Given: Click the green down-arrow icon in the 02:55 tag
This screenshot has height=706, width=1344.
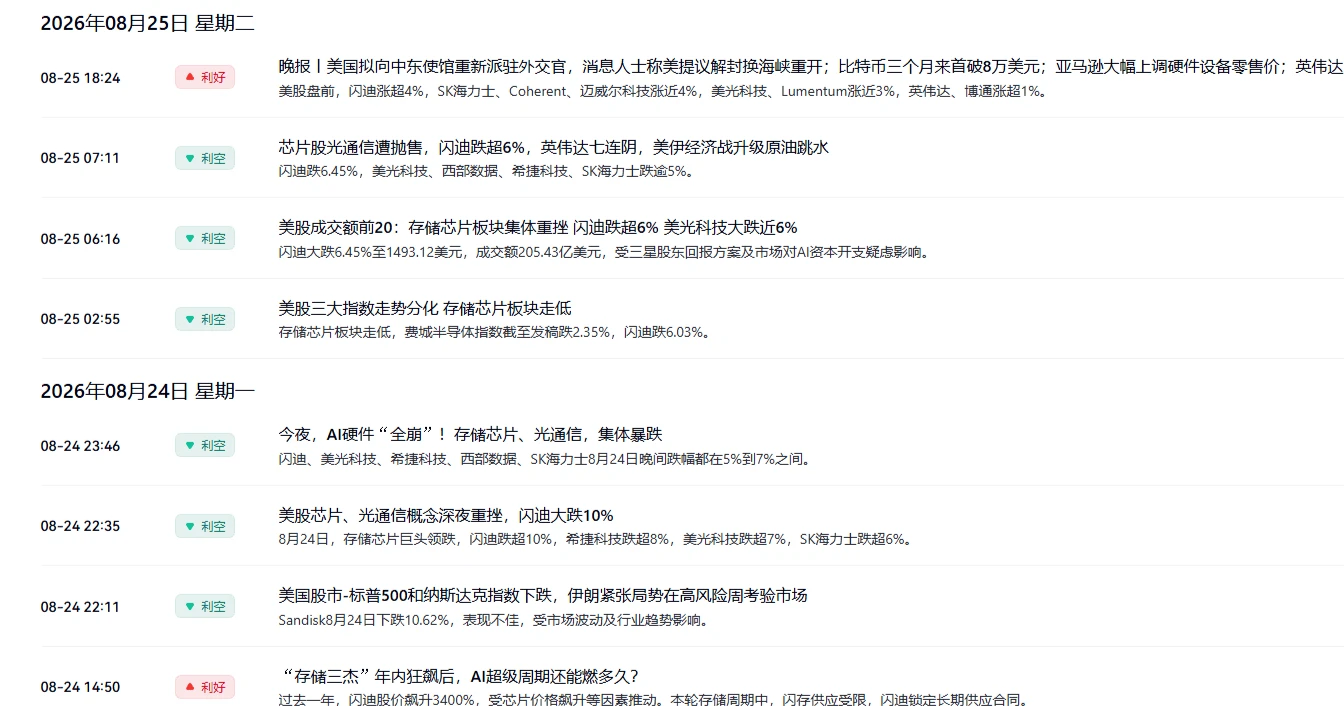Looking at the screenshot, I should click(190, 319).
